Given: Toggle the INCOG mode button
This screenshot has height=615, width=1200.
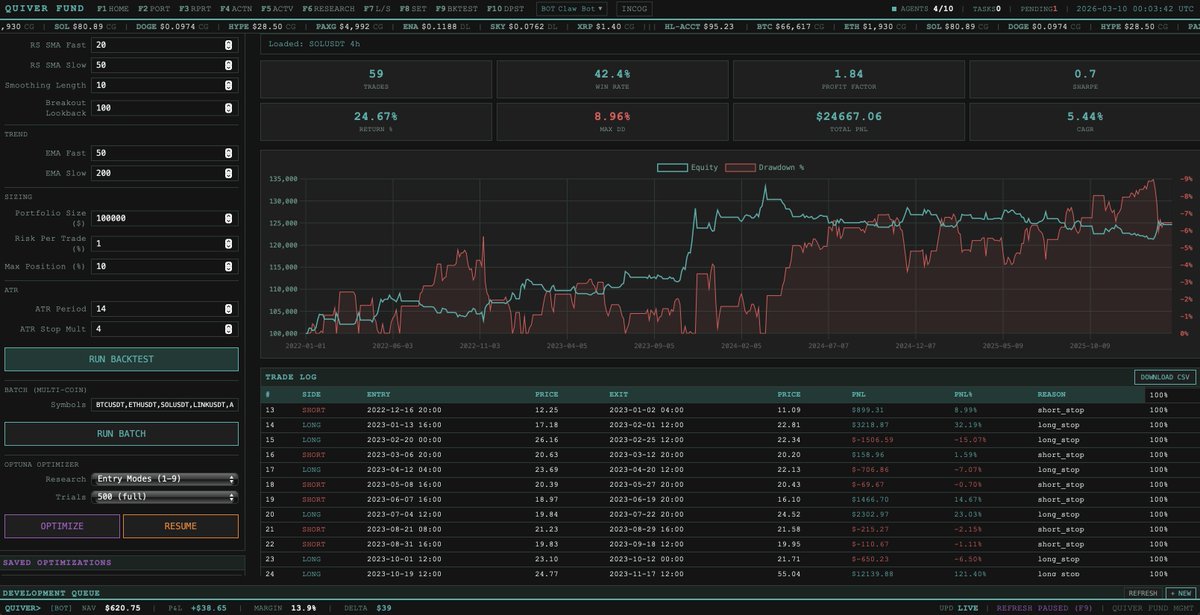Looking at the screenshot, I should (x=632, y=8).
